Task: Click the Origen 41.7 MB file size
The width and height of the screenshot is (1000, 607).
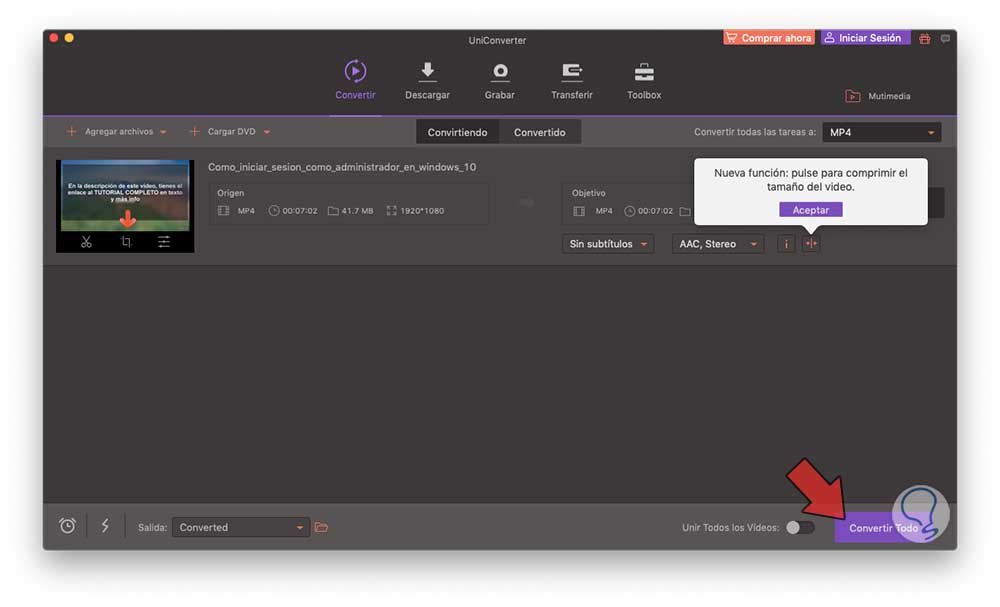Action: coord(357,210)
